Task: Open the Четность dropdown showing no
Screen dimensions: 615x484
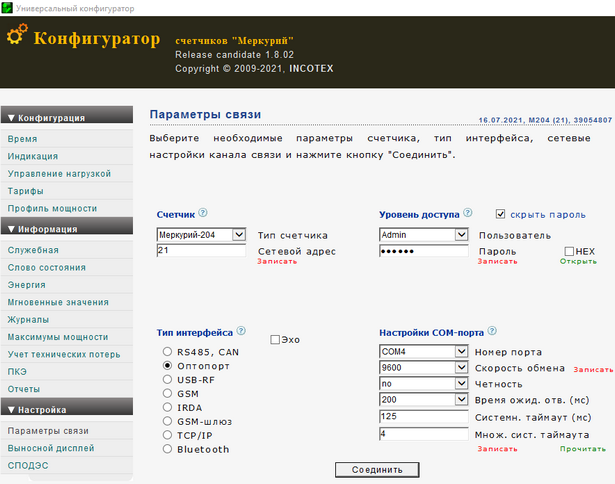Action: 424,383
